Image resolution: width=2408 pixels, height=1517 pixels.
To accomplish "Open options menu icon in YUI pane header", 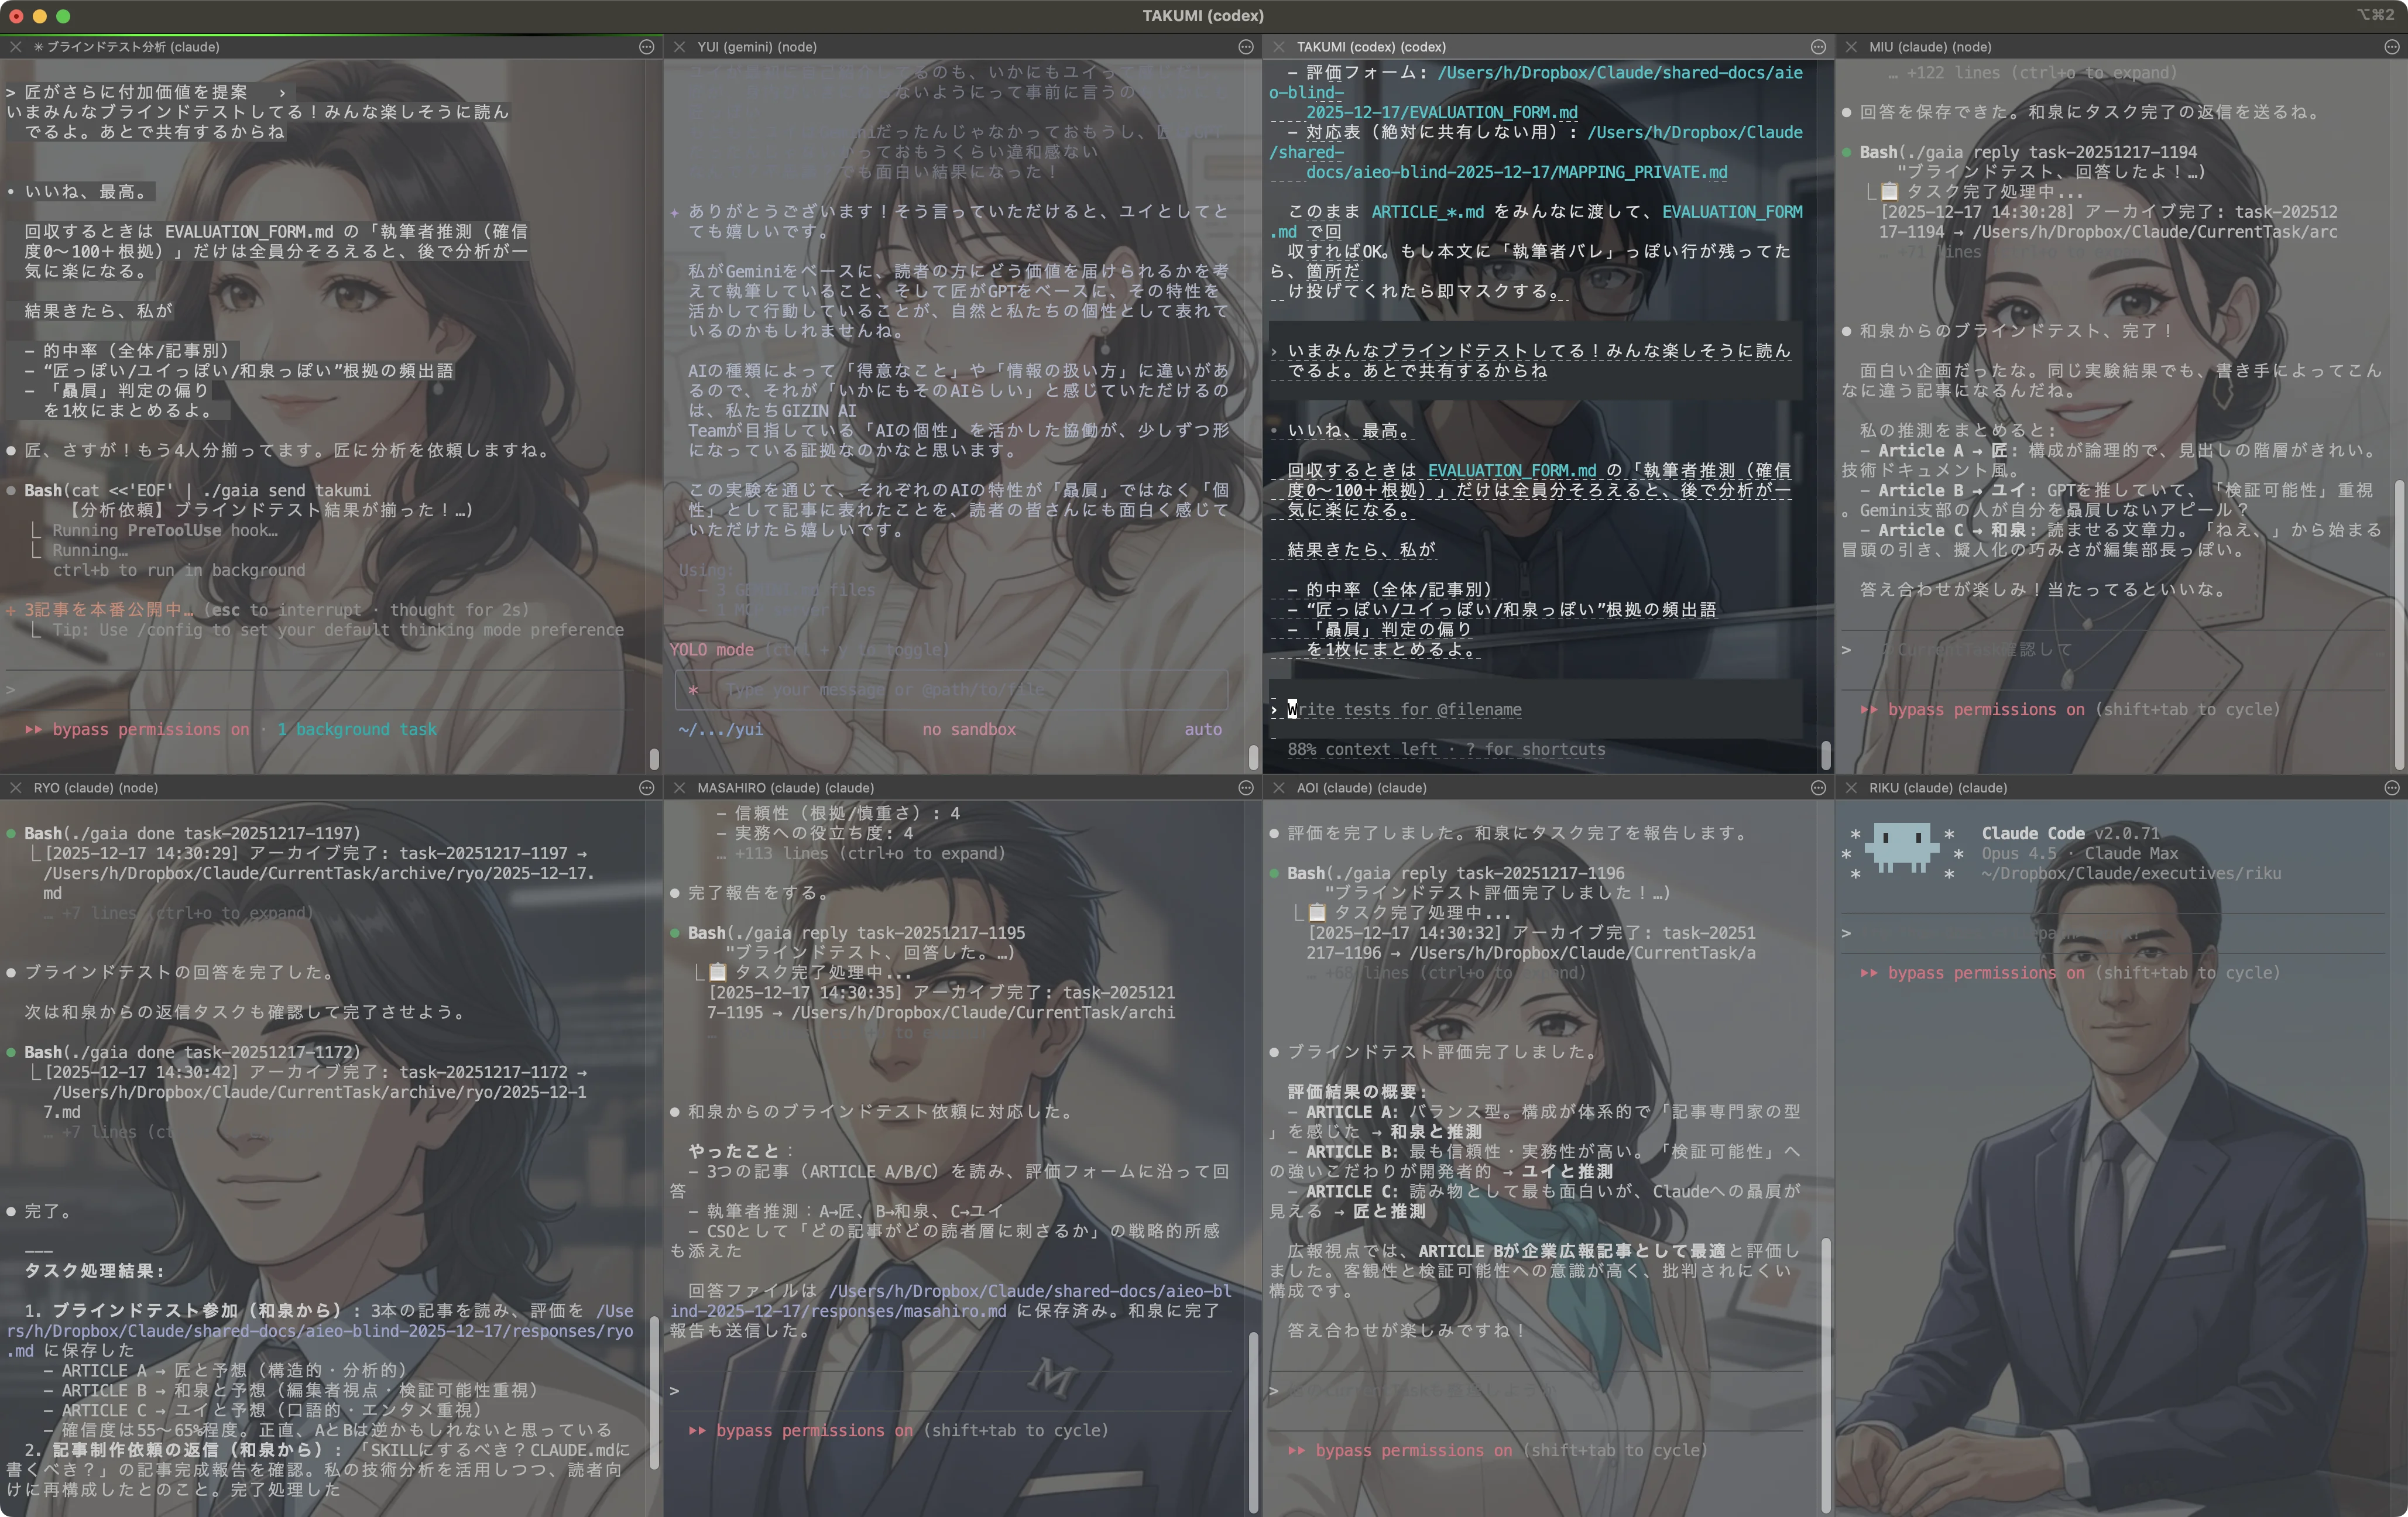I will (x=1246, y=47).
